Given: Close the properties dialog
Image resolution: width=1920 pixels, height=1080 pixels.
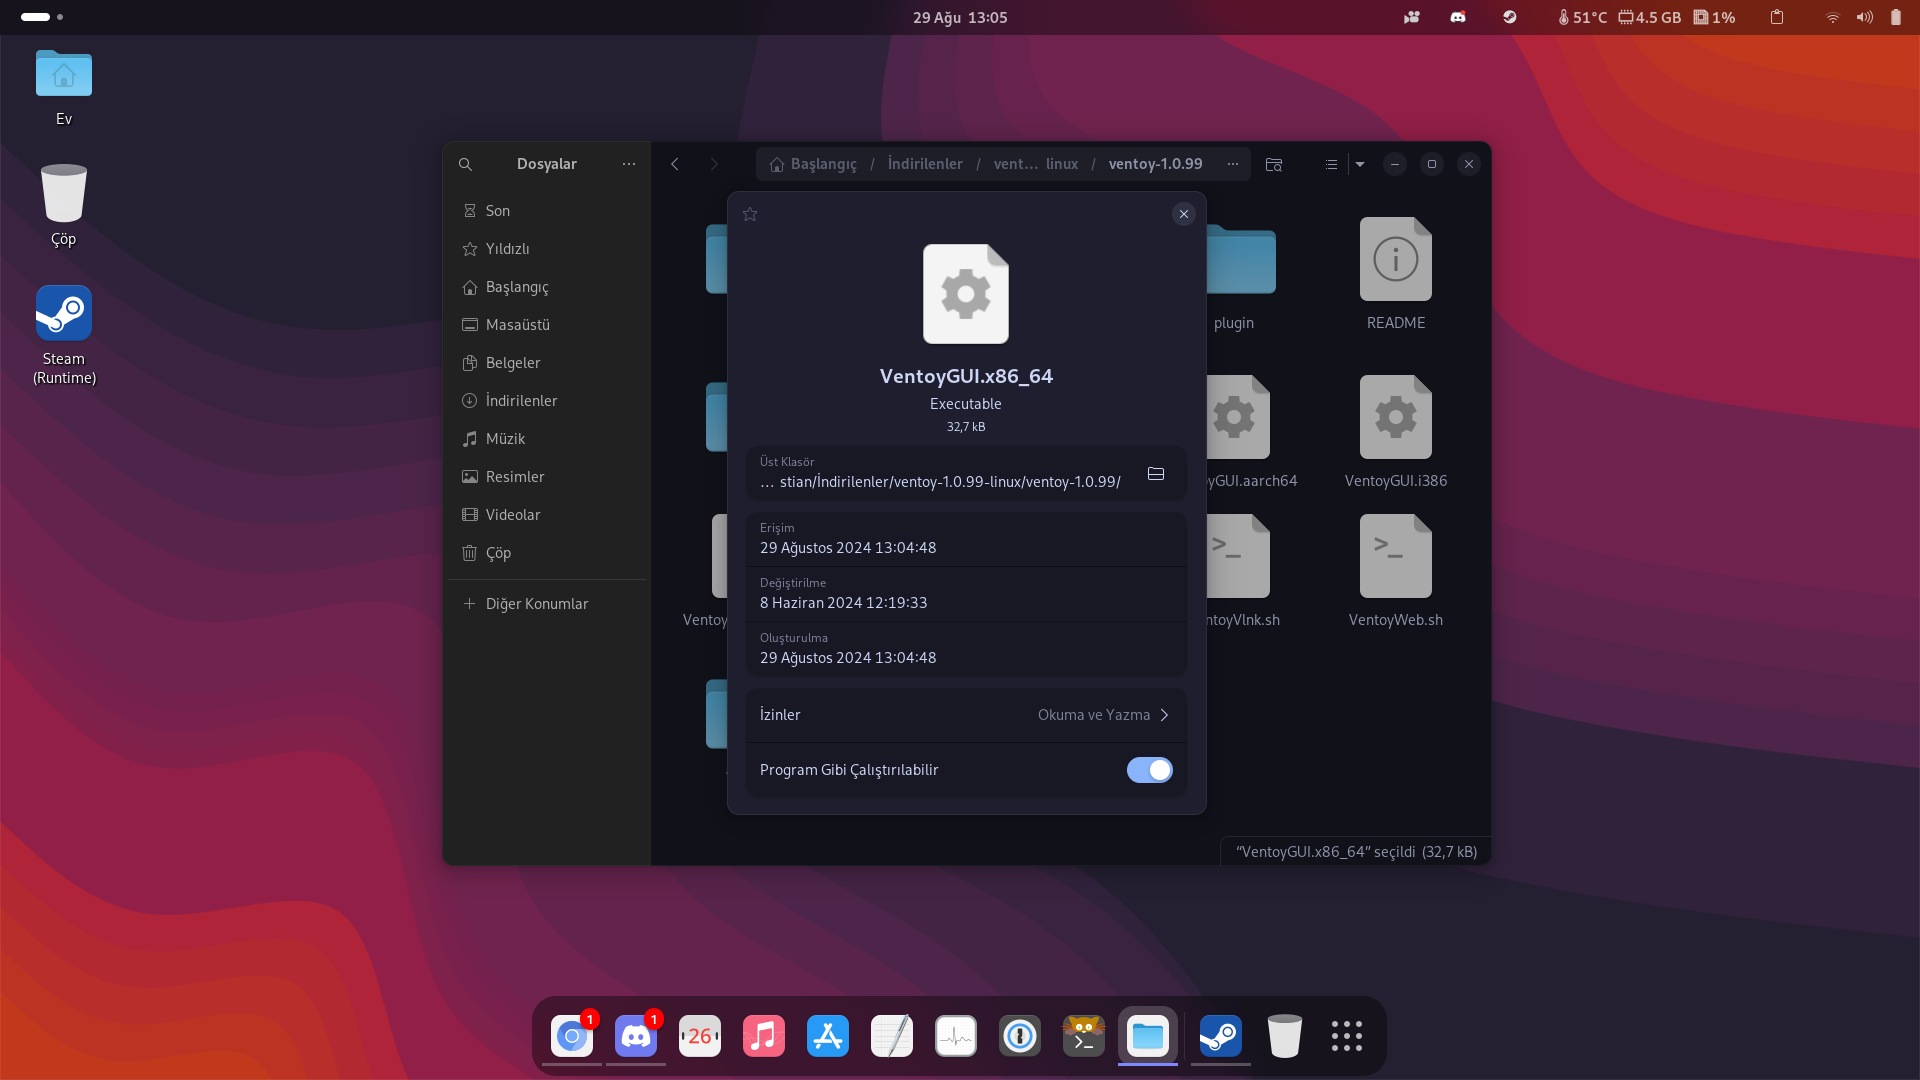Looking at the screenshot, I should pyautogui.click(x=1183, y=214).
